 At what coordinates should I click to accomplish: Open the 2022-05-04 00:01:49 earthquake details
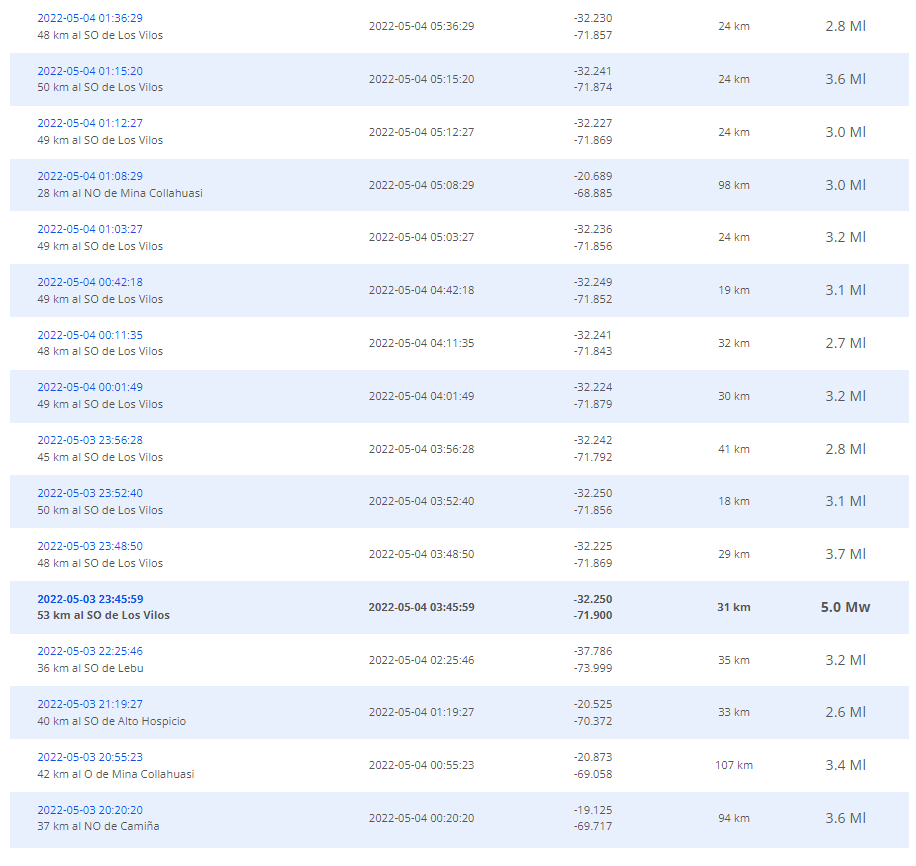pos(90,387)
